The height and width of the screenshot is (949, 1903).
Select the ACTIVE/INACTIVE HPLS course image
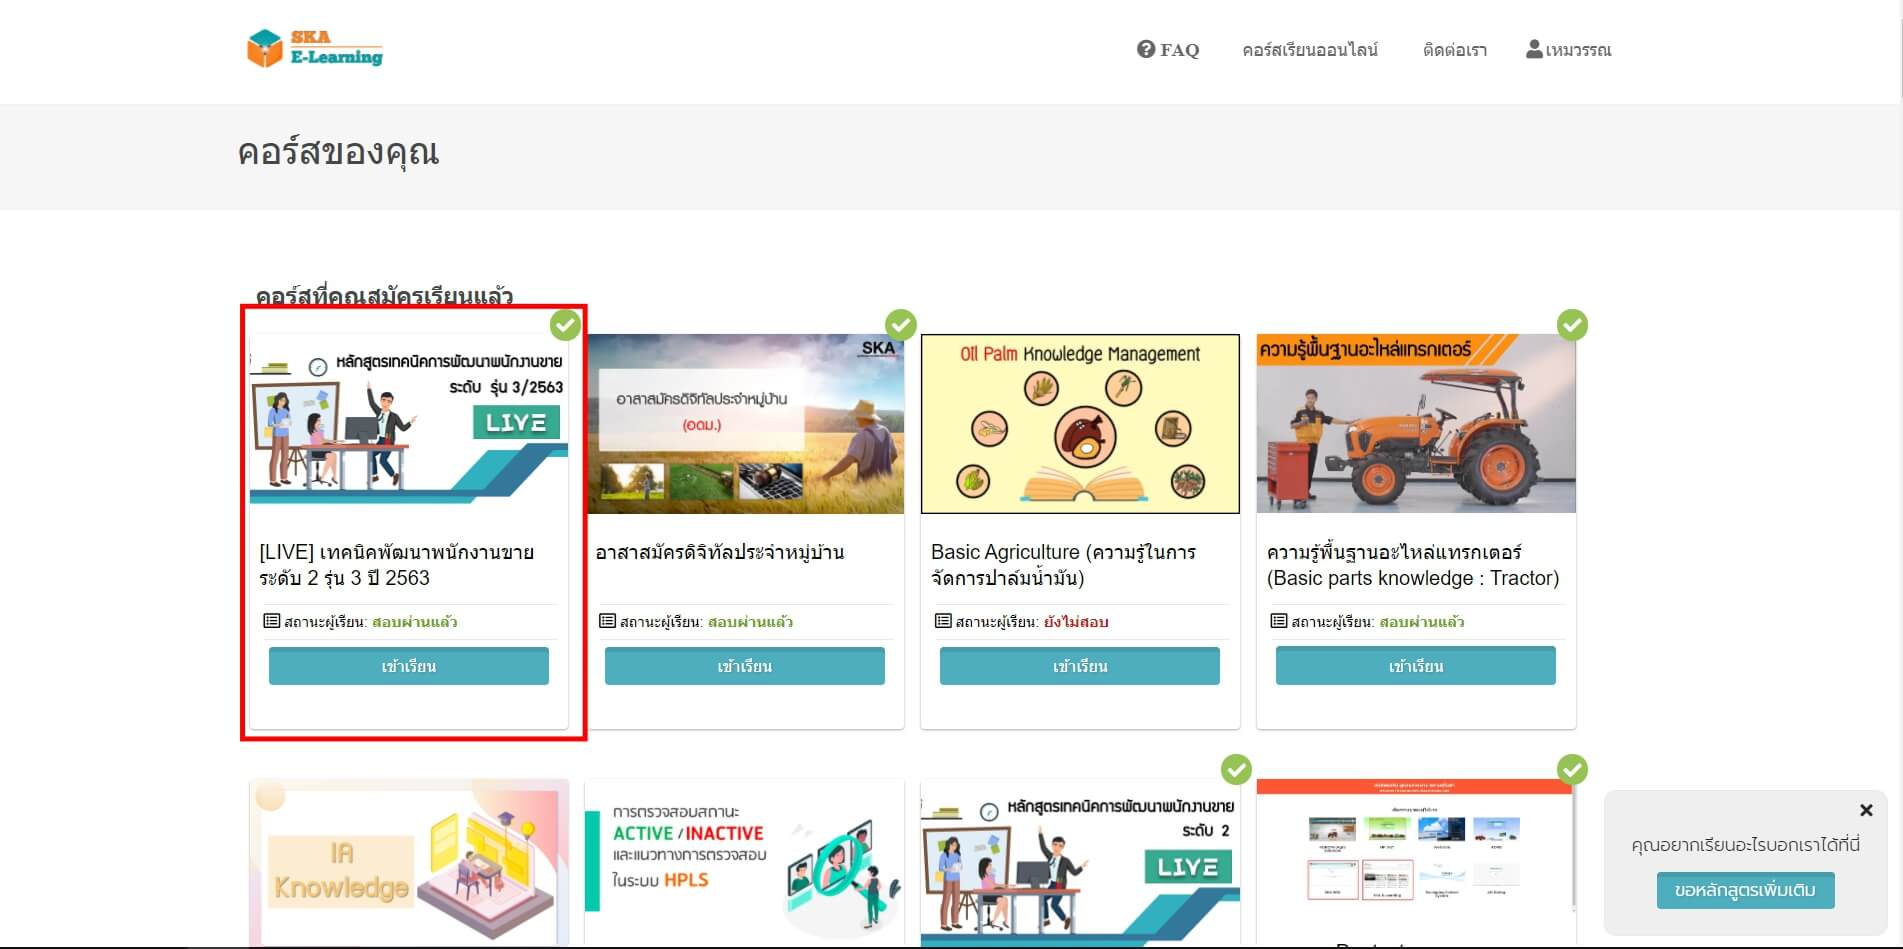pos(744,864)
